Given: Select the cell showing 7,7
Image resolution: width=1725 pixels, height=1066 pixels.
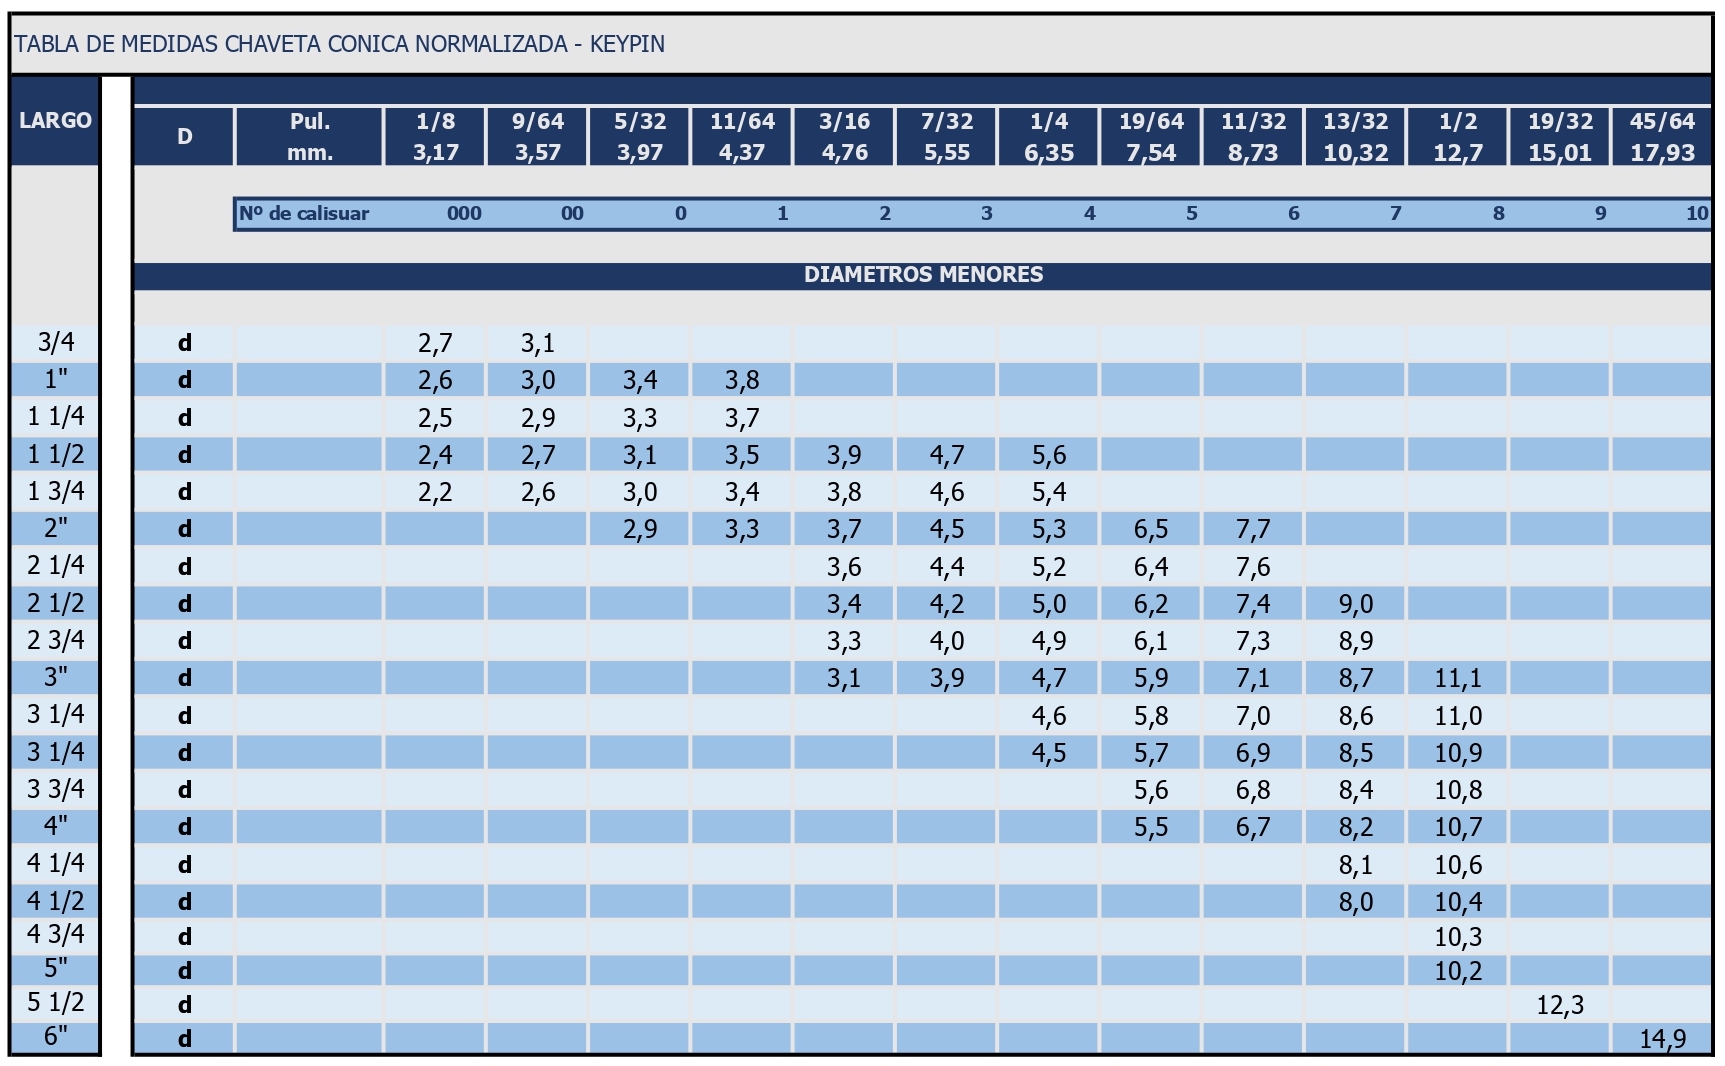Looking at the screenshot, I should coord(1253,529).
